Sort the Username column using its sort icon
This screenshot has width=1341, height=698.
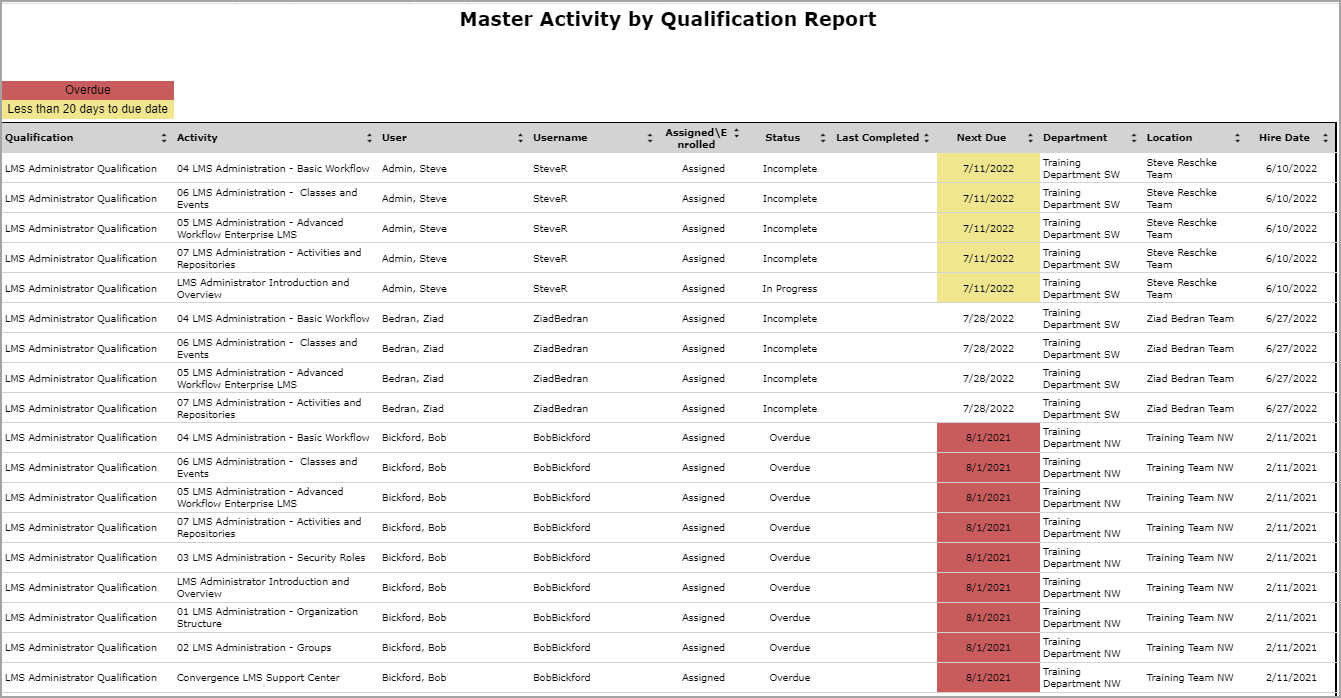650,137
